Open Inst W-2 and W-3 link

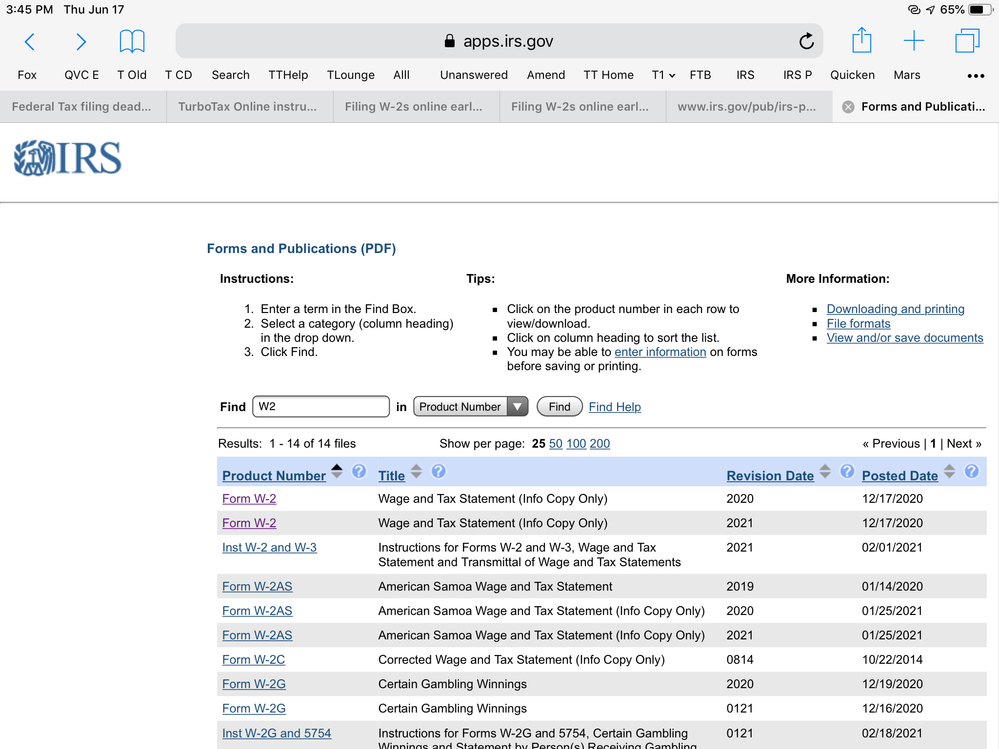point(269,547)
